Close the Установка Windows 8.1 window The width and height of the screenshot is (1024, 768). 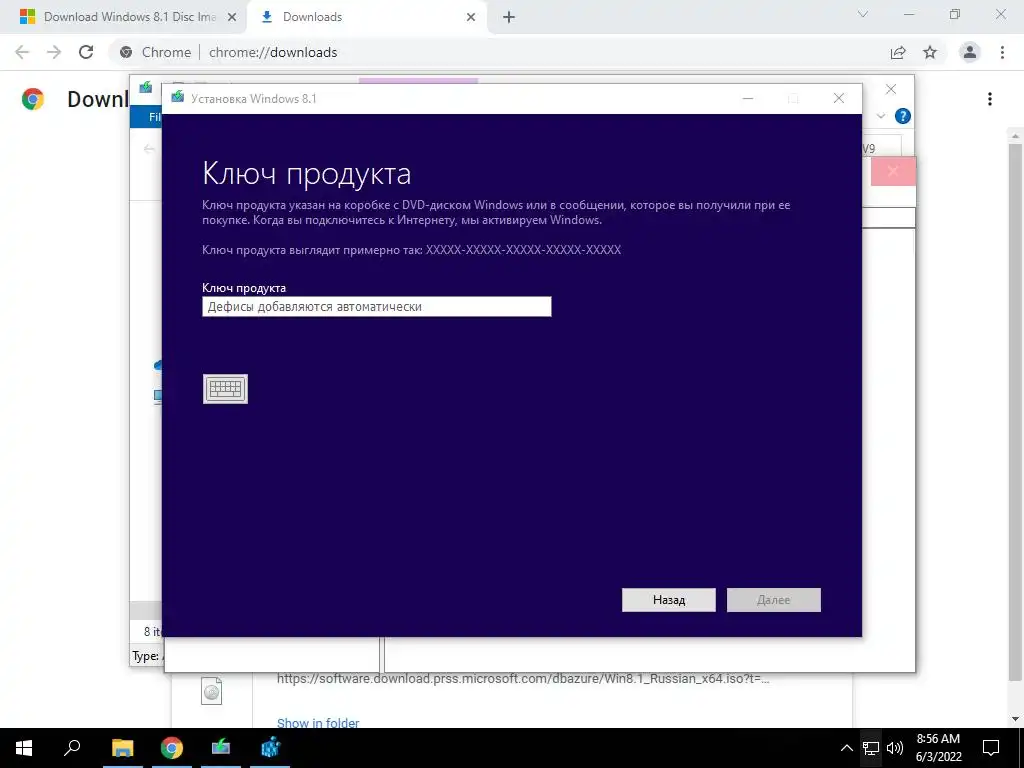click(839, 99)
